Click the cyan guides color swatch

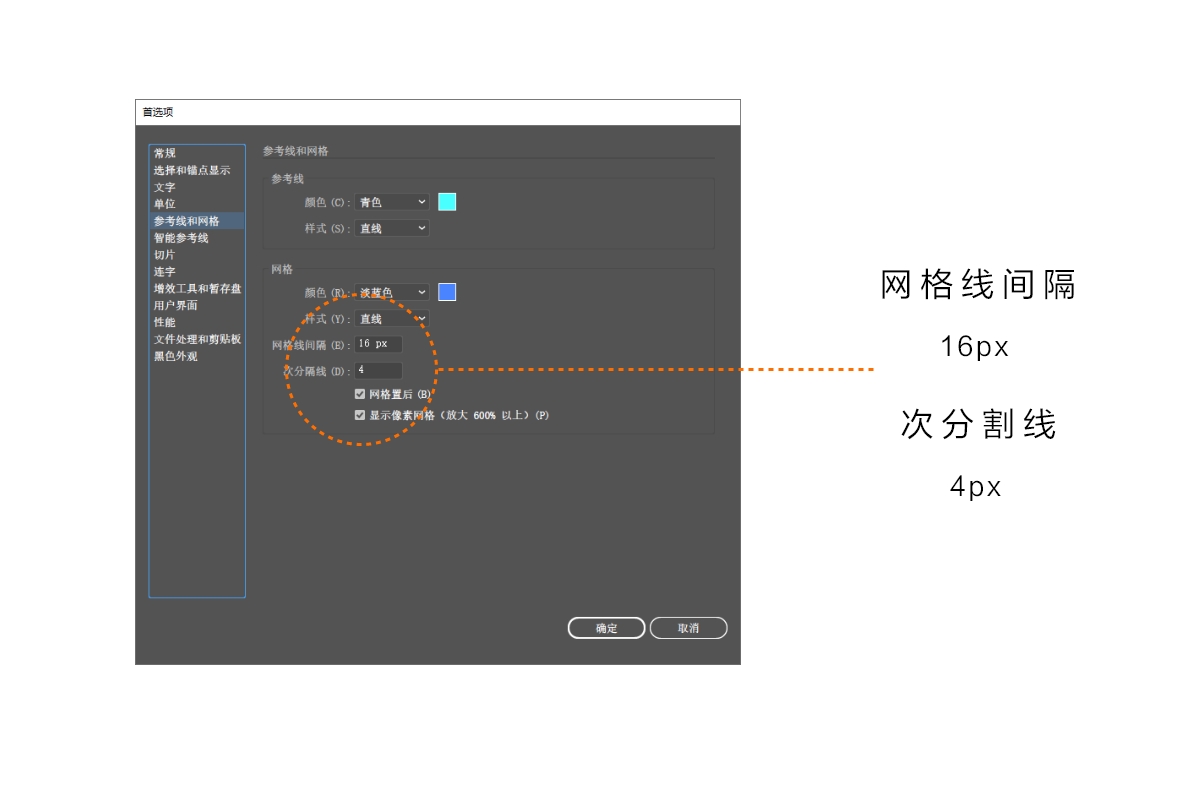tap(447, 202)
